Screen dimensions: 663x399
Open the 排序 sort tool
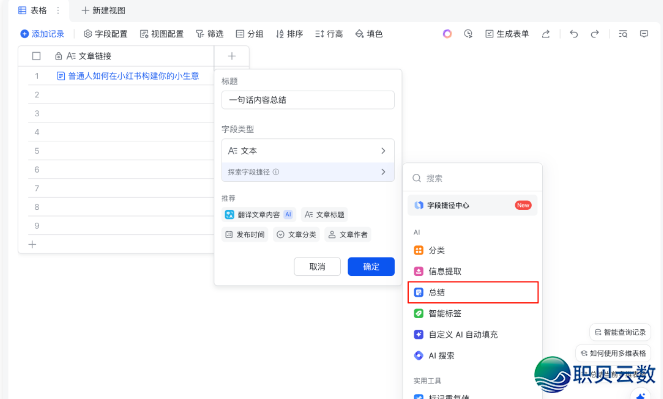click(289, 34)
